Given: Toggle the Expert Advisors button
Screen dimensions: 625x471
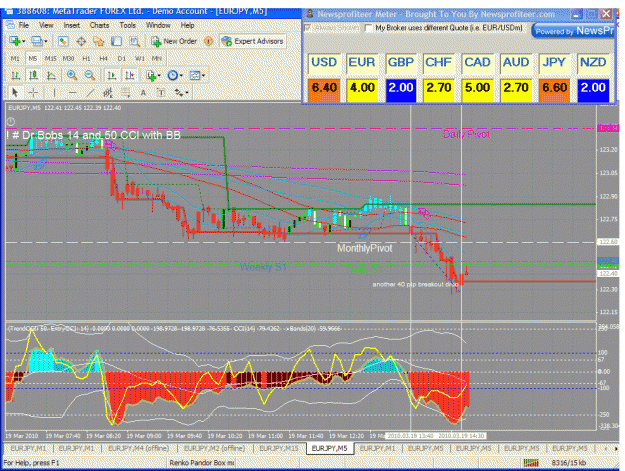Looking at the screenshot, I should [253, 41].
